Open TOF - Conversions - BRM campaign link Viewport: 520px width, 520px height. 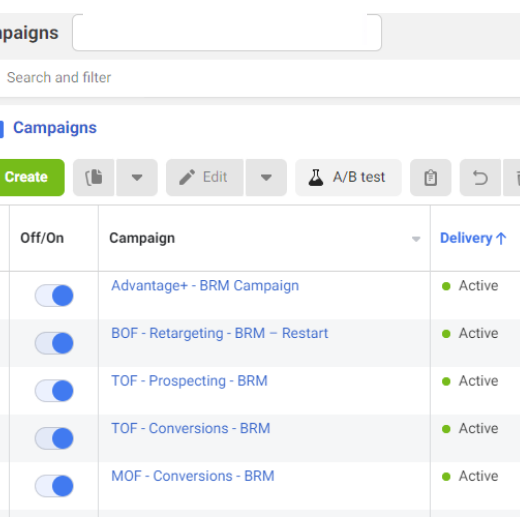(191, 428)
